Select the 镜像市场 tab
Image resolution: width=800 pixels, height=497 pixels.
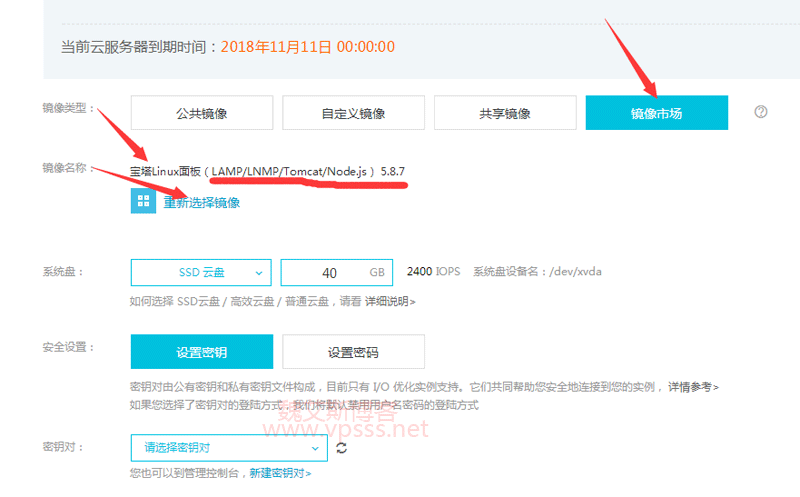tap(656, 113)
